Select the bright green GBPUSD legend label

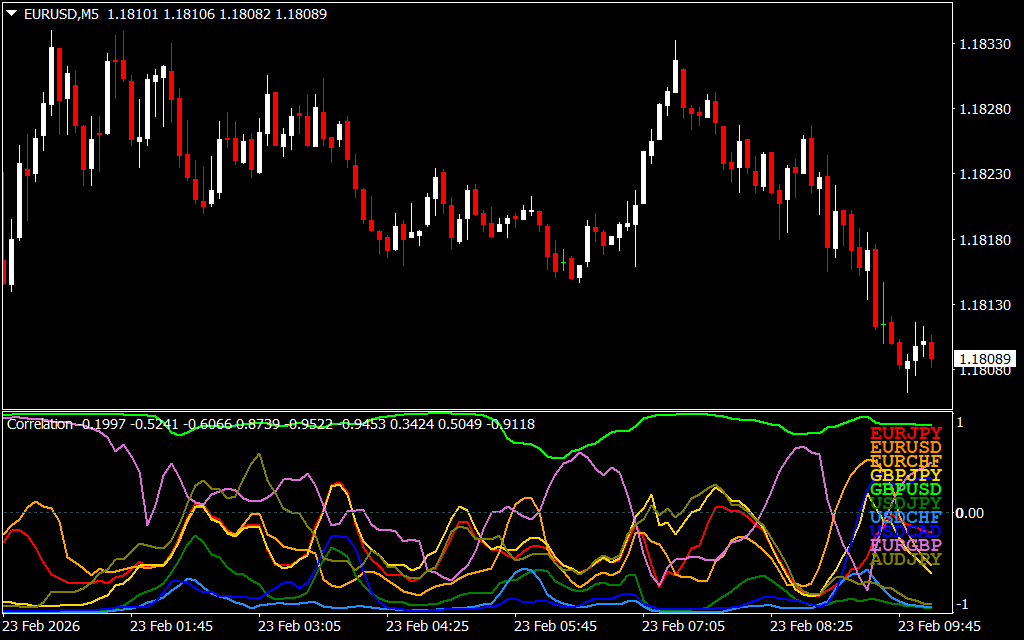[x=906, y=489]
